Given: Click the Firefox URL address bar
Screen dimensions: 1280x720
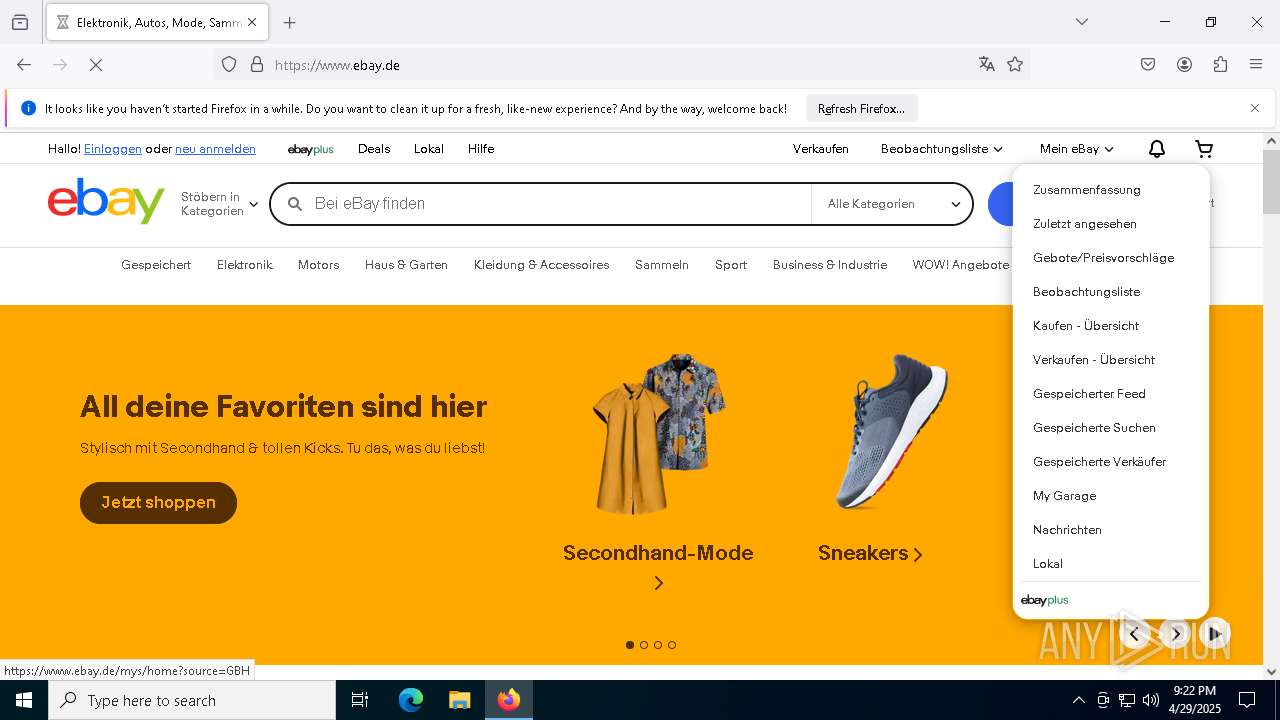Looking at the screenshot, I should pyautogui.click(x=620, y=65).
